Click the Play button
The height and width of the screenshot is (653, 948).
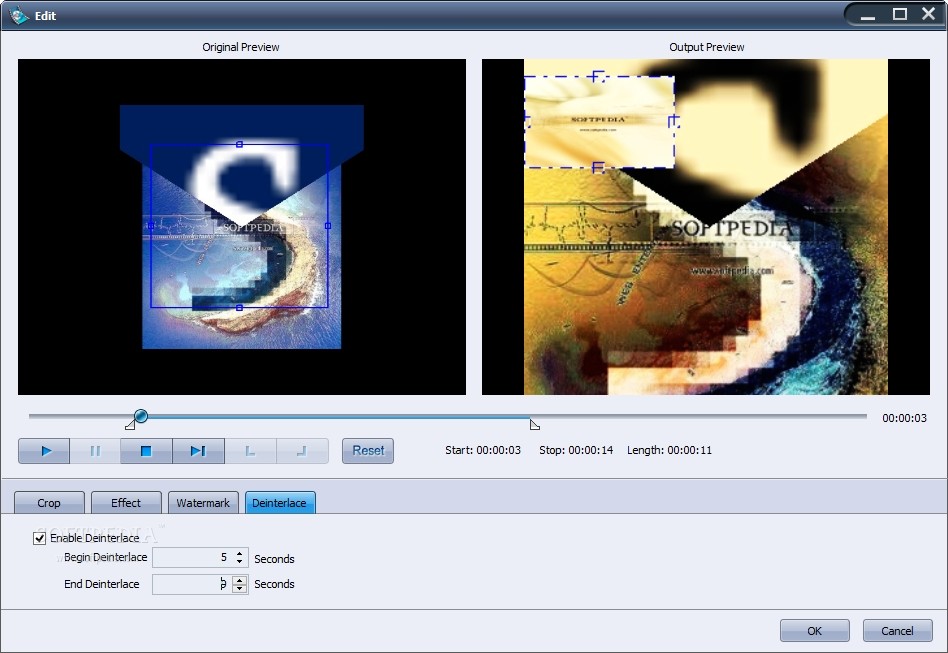coord(44,451)
